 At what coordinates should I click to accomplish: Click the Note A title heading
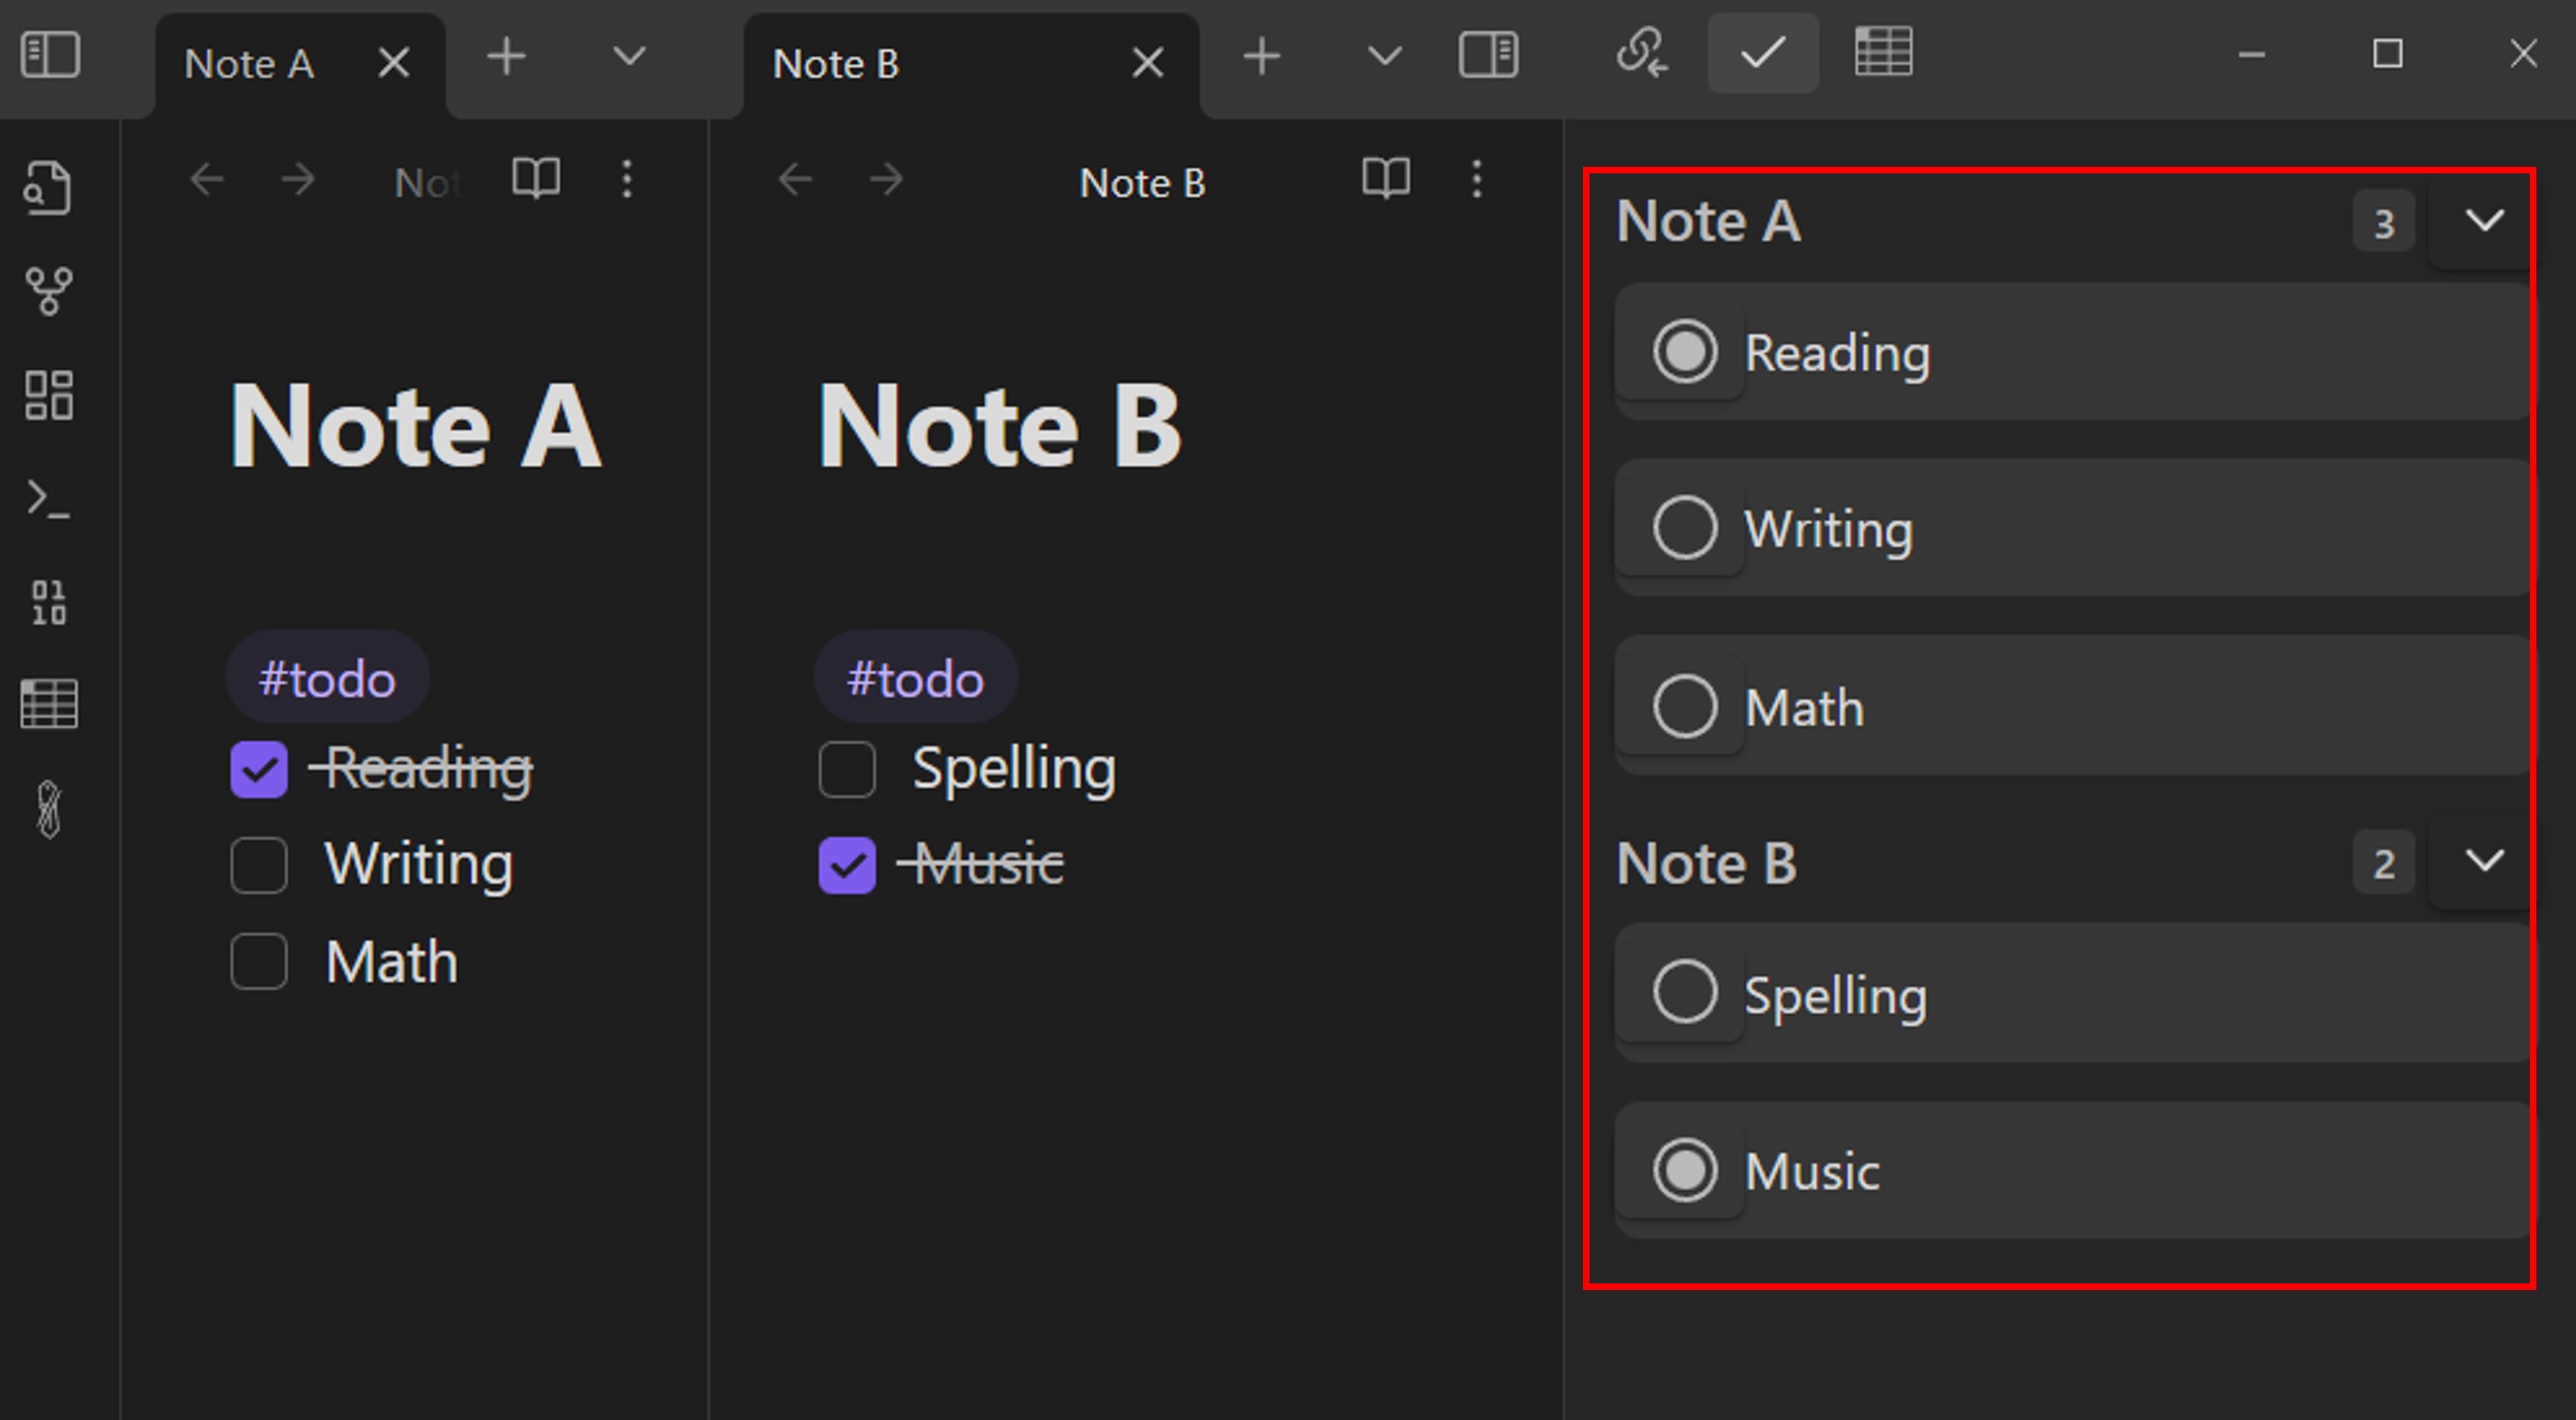pyautogui.click(x=415, y=427)
